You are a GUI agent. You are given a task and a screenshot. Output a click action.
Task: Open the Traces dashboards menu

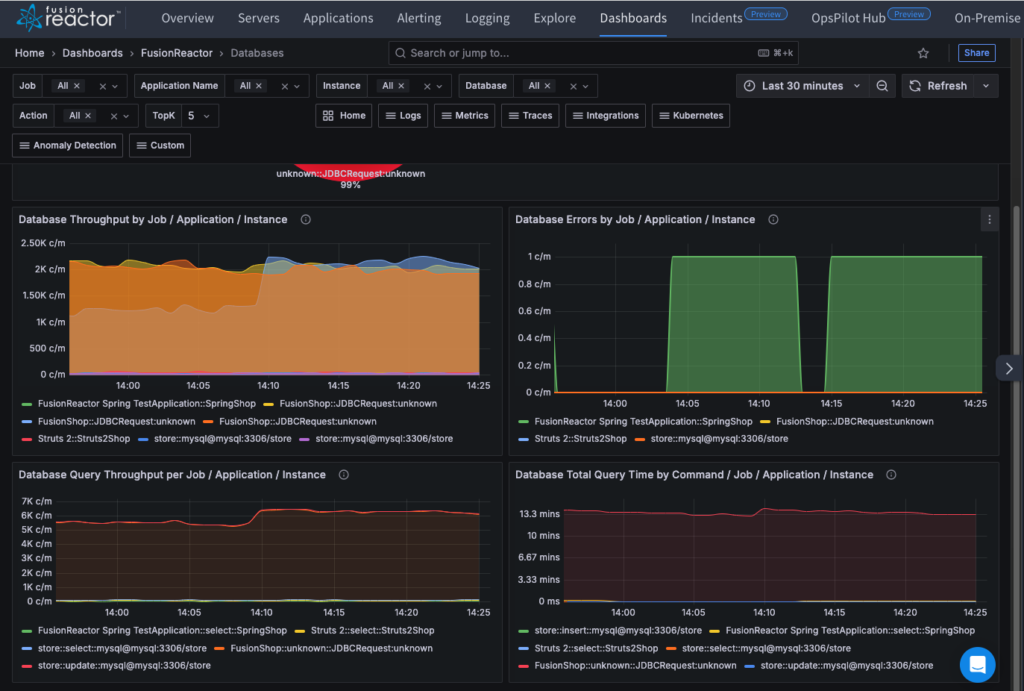coord(530,116)
